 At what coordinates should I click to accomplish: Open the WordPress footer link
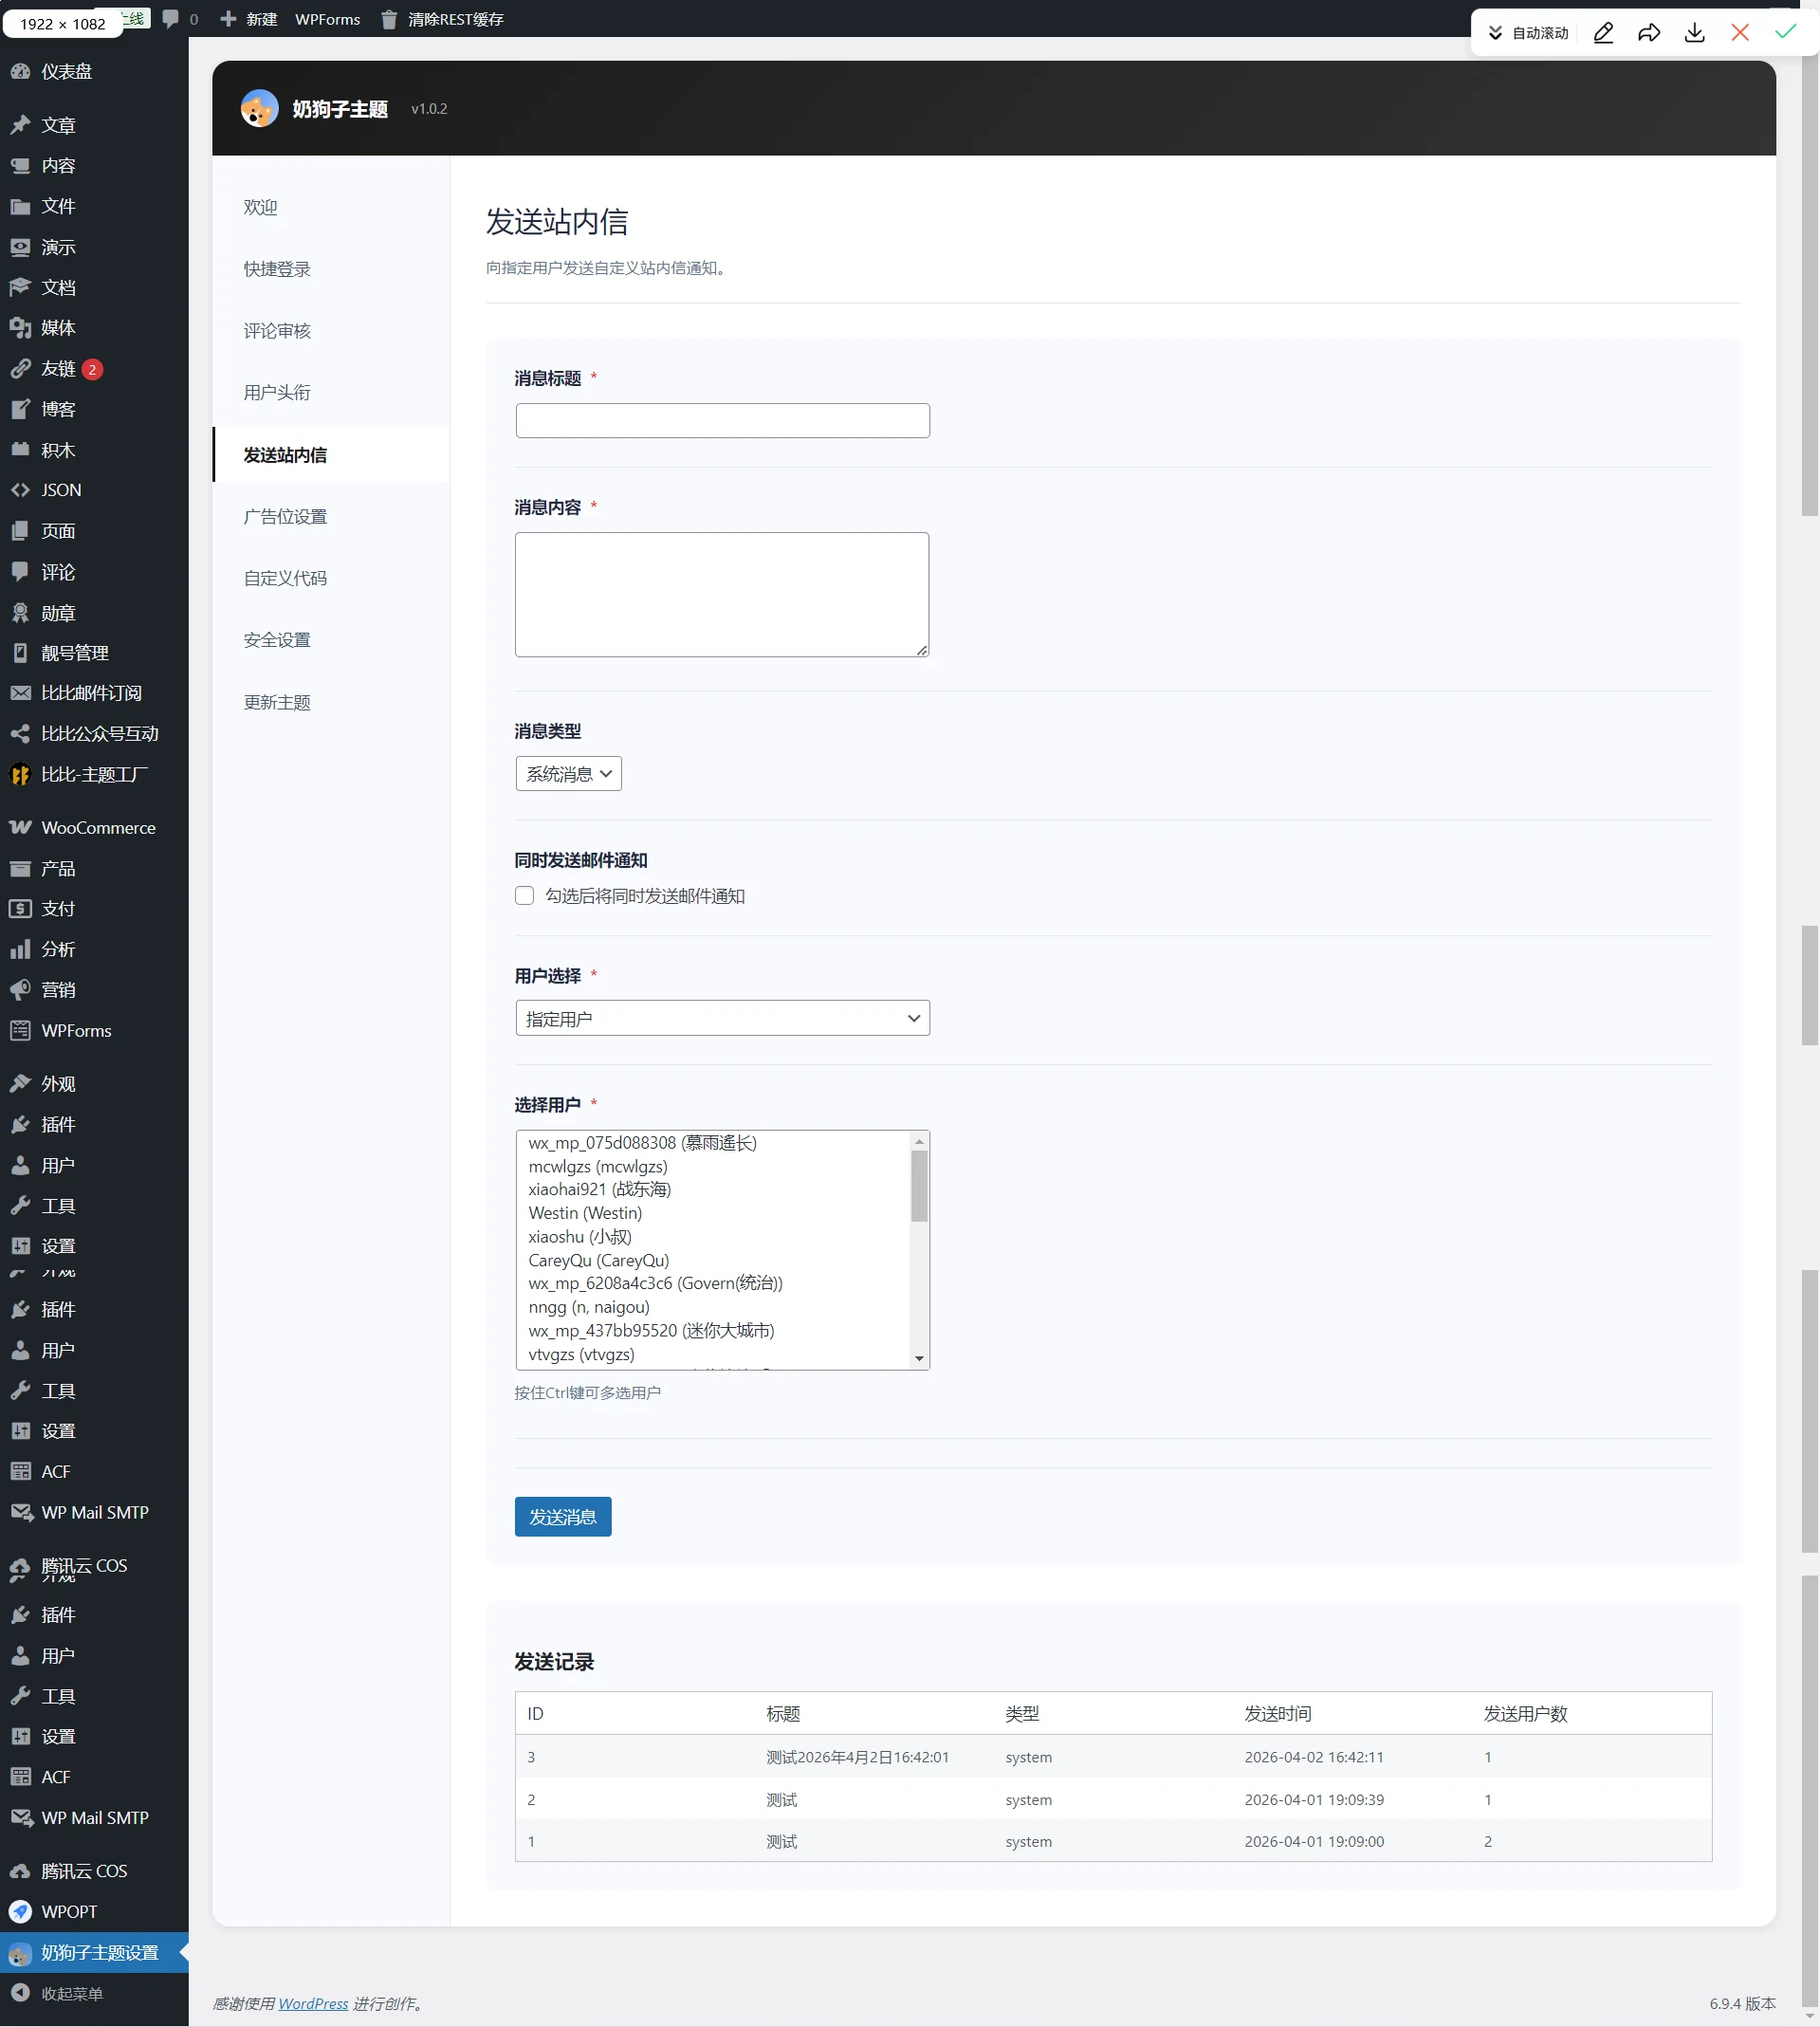pos(313,2003)
